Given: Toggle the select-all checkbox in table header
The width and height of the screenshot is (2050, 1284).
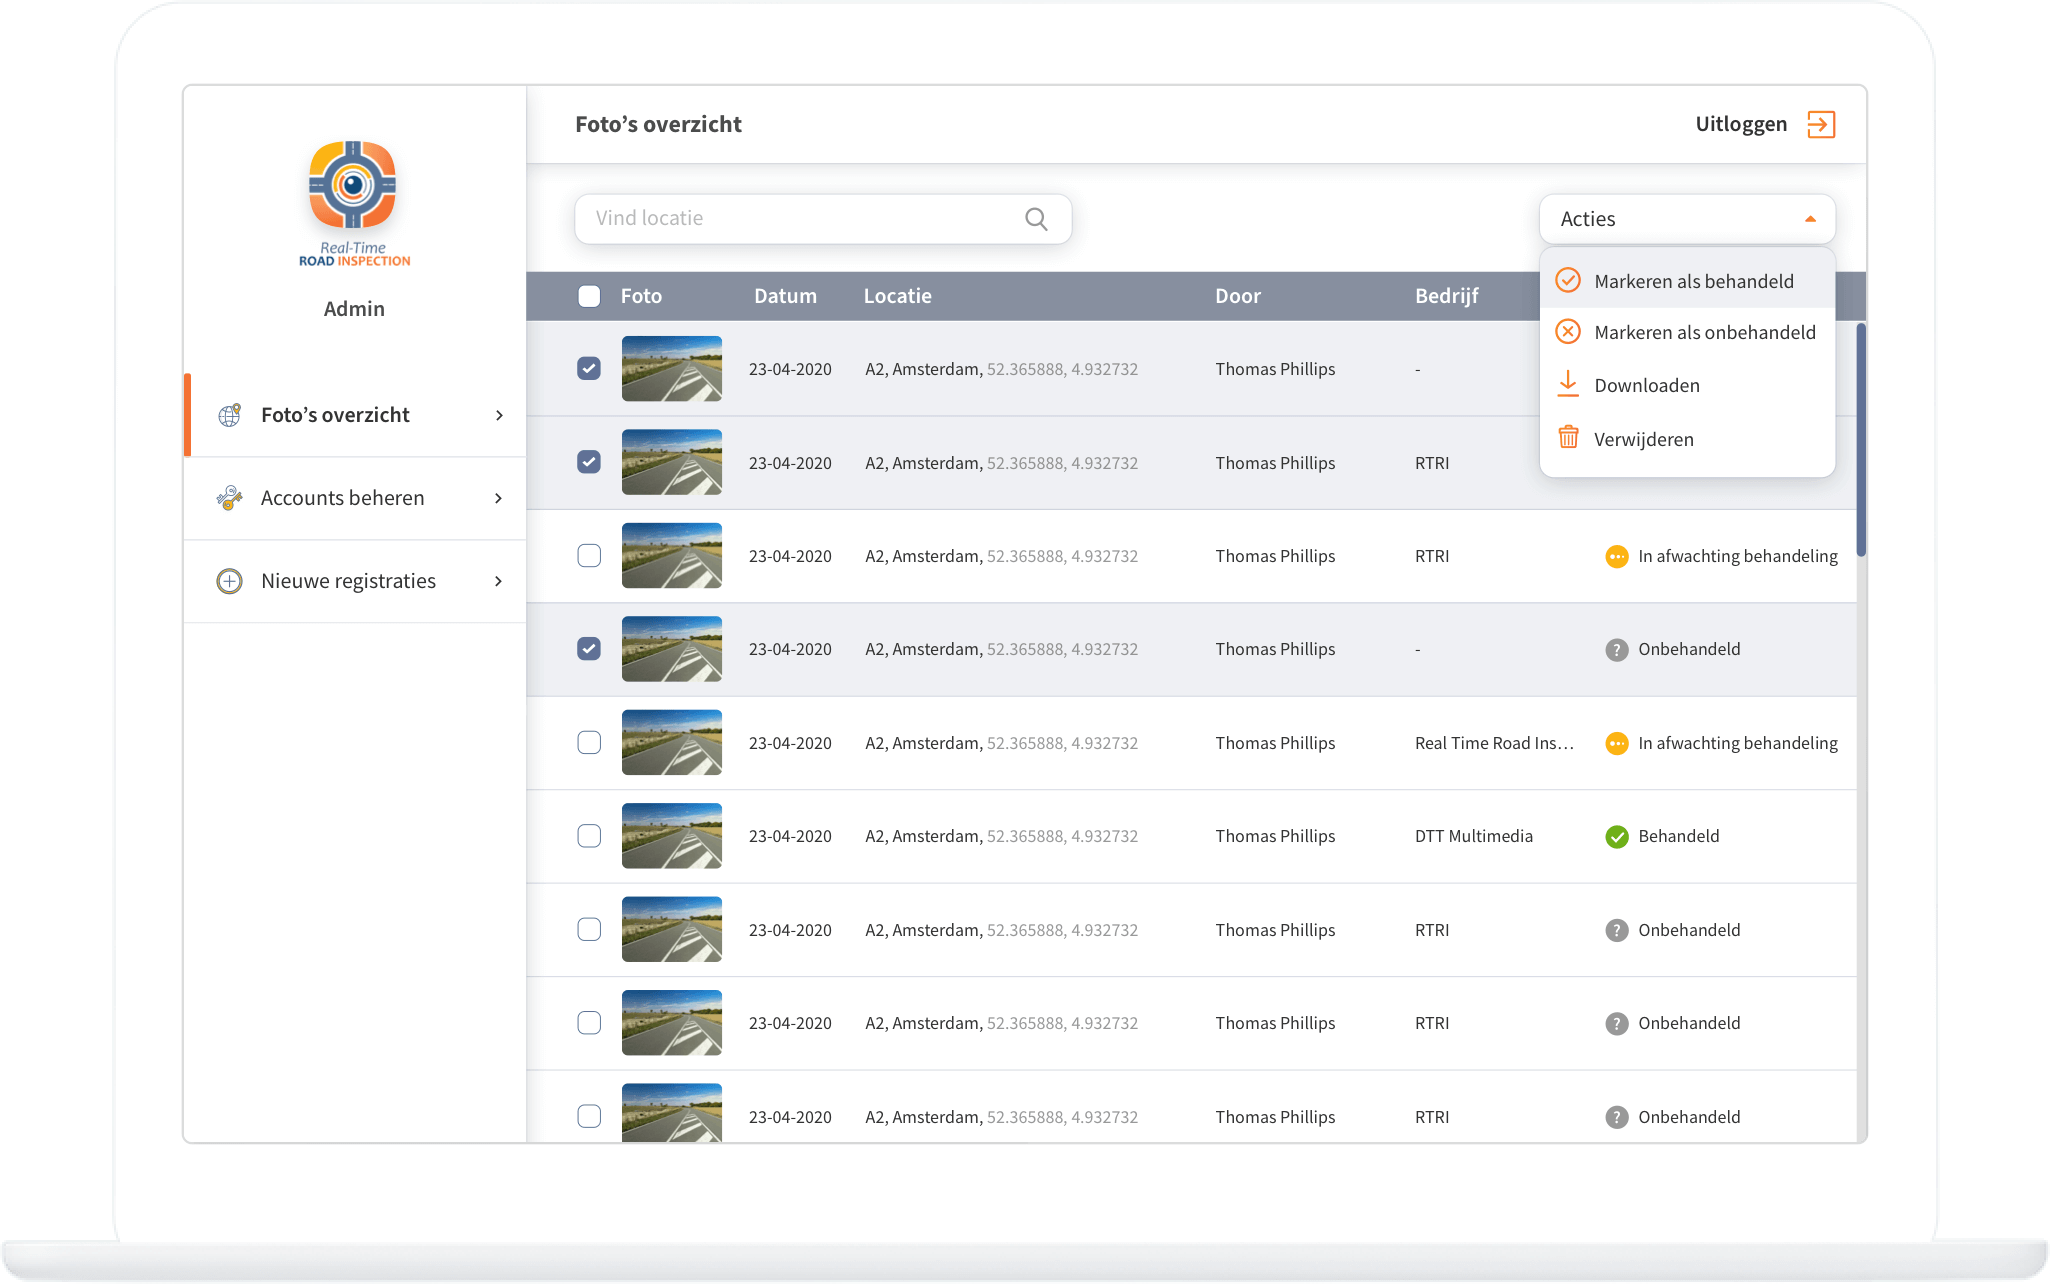Looking at the screenshot, I should [x=589, y=296].
